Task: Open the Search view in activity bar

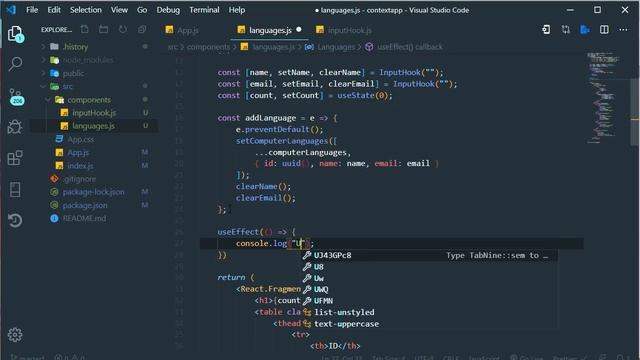Action: click(16, 64)
